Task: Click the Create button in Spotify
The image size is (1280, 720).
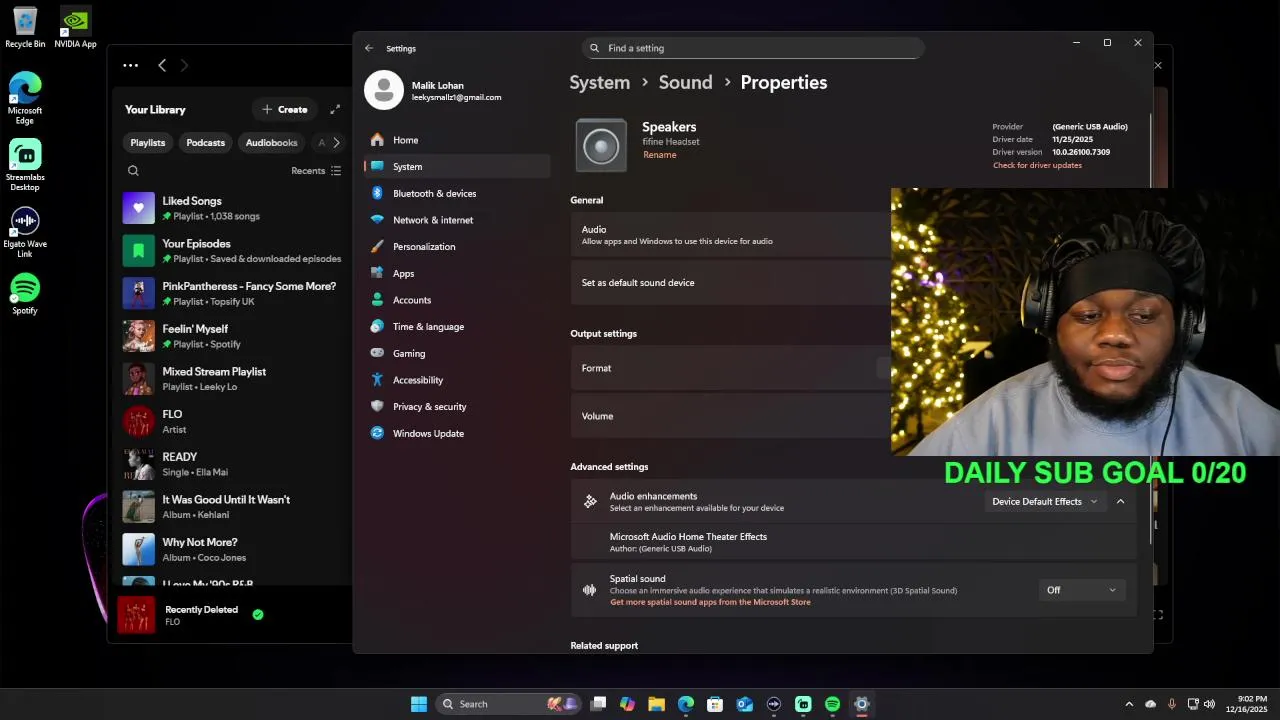Action: point(285,109)
